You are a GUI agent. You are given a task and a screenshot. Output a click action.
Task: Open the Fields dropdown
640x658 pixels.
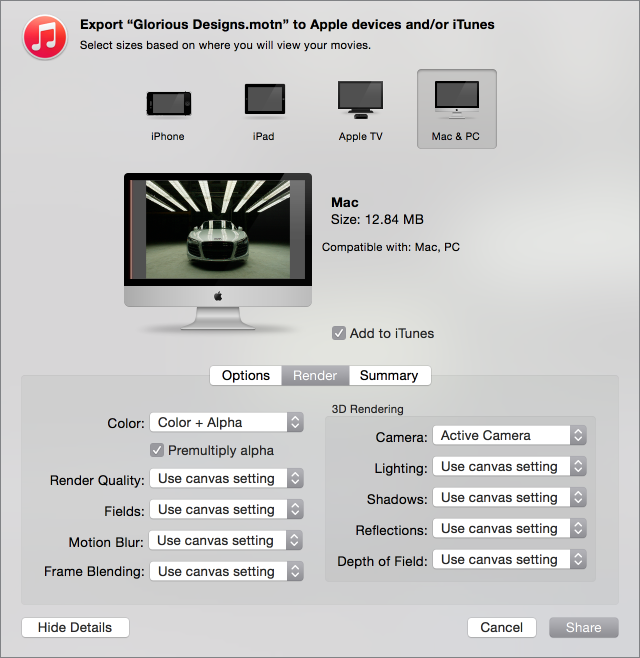[226, 509]
